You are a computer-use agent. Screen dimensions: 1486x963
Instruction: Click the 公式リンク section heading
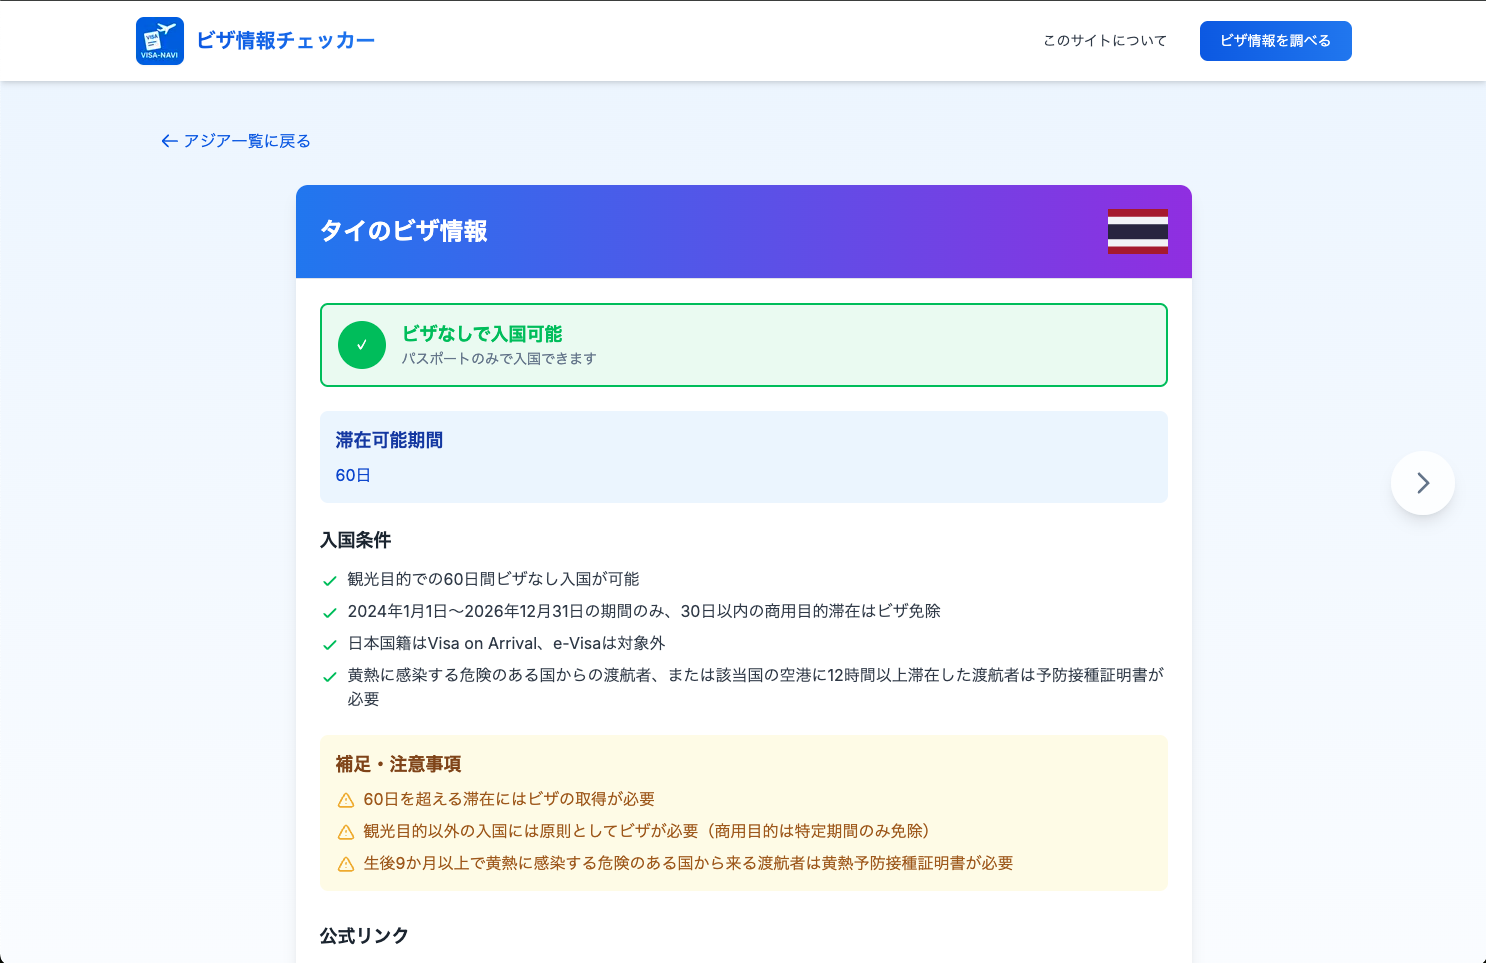click(x=364, y=936)
